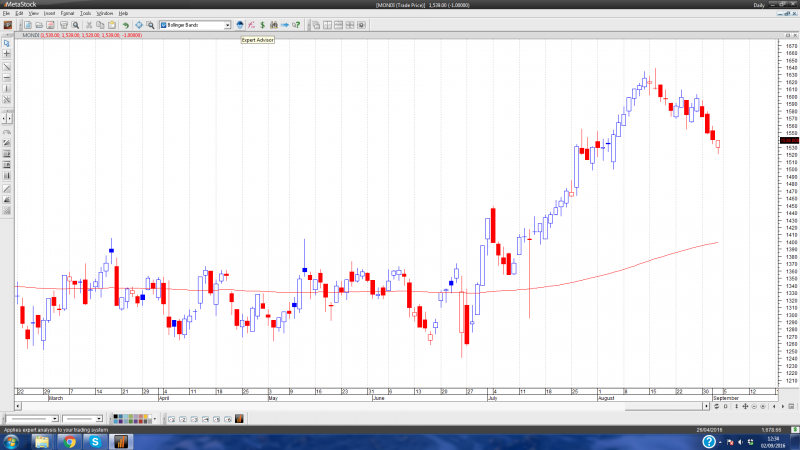Open the Bollinger Bands indicator dropdown

(x=227, y=24)
